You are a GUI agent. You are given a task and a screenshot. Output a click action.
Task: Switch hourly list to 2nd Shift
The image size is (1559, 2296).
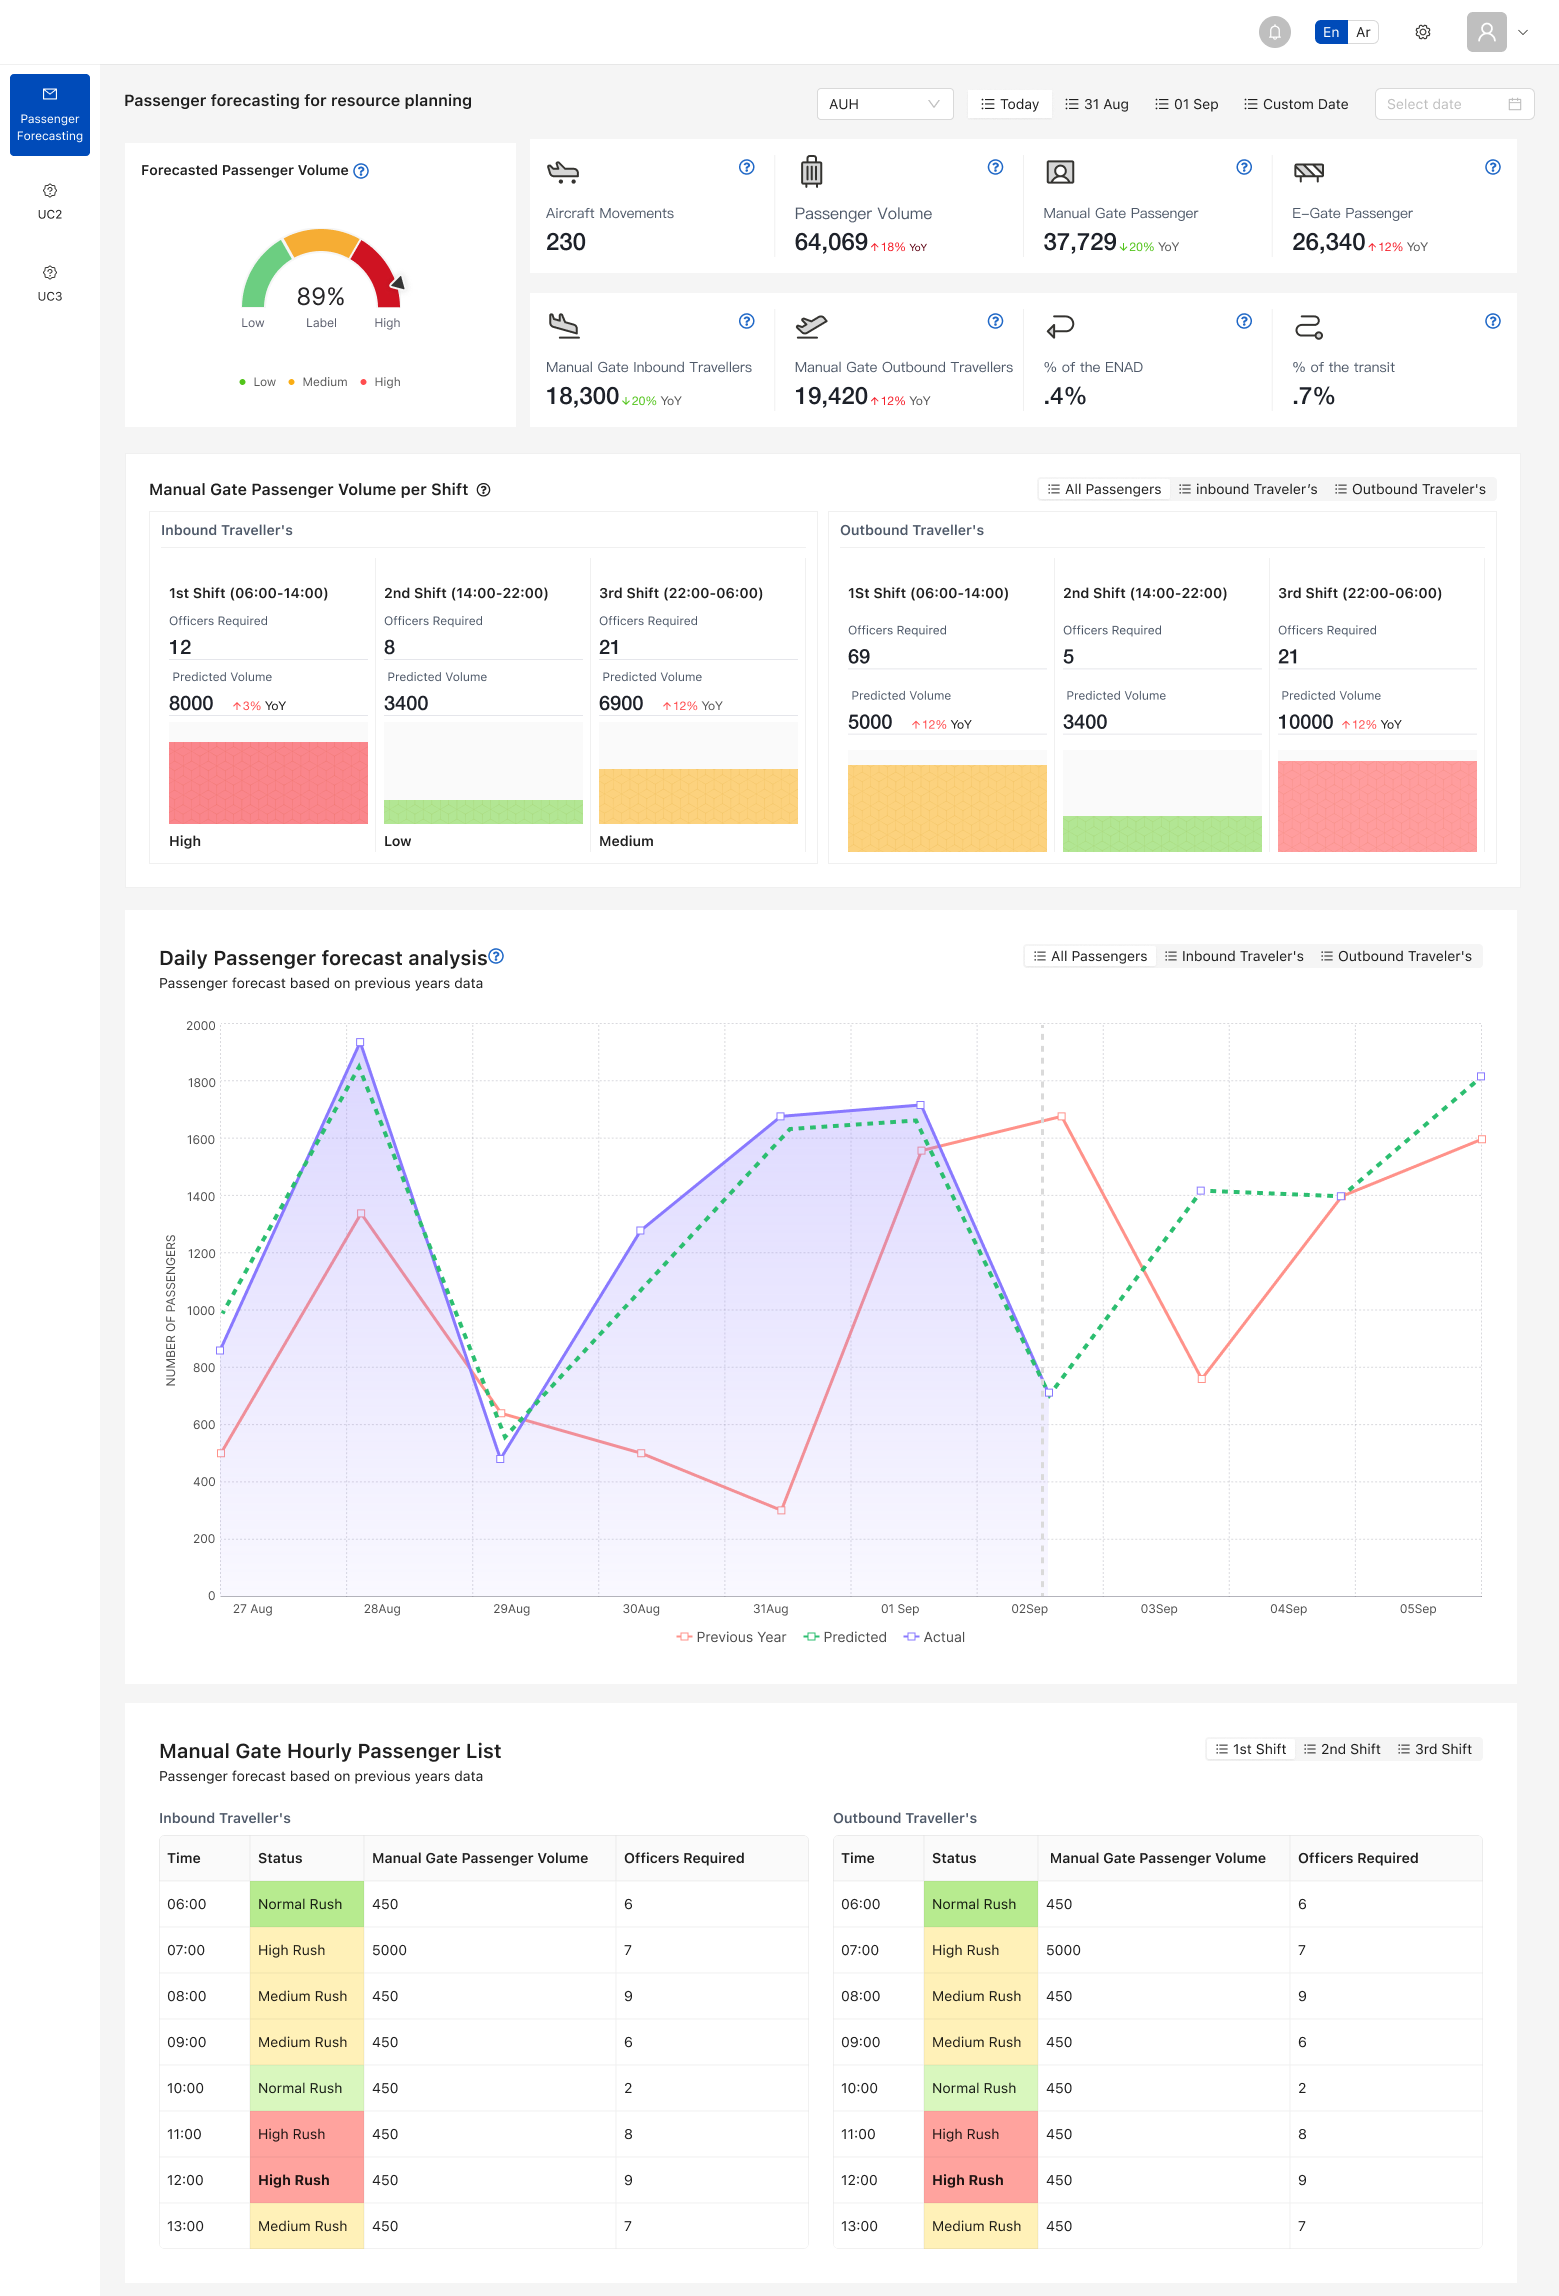[x=1342, y=1749]
